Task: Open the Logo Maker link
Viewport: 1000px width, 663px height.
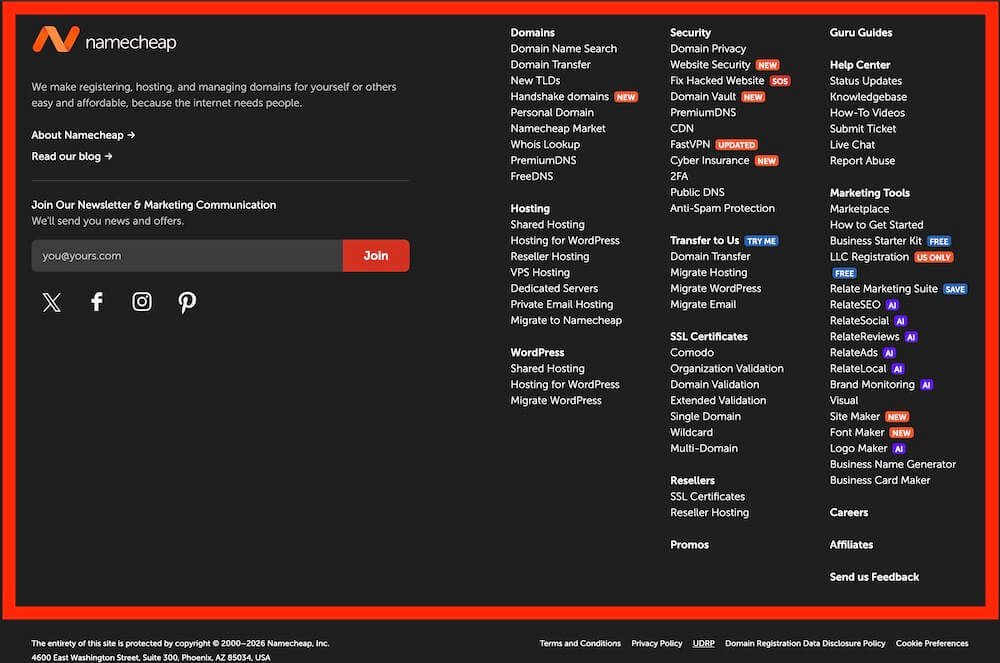Action: [x=858, y=449]
